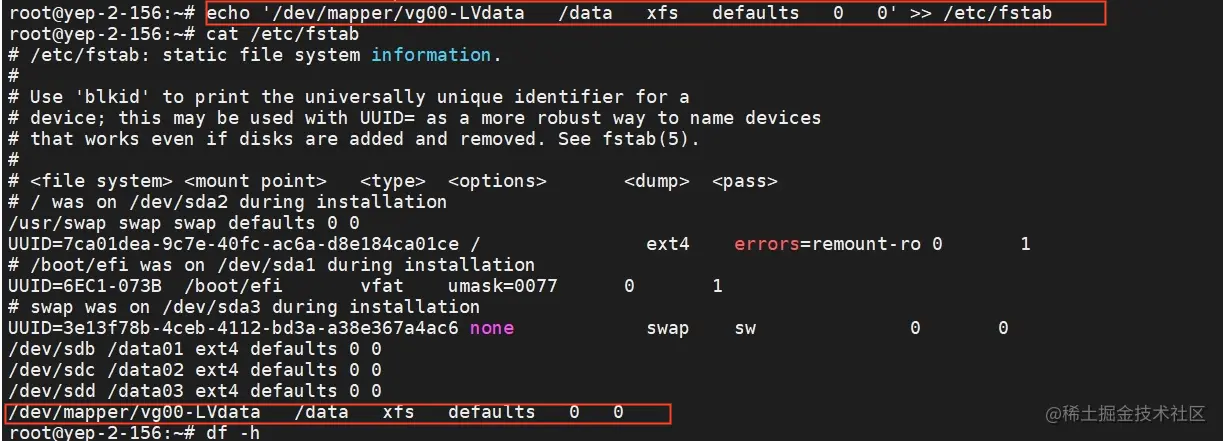This screenshot has height=441, width=1223.
Task: Click the cyan word 'information'
Action: click(x=431, y=55)
